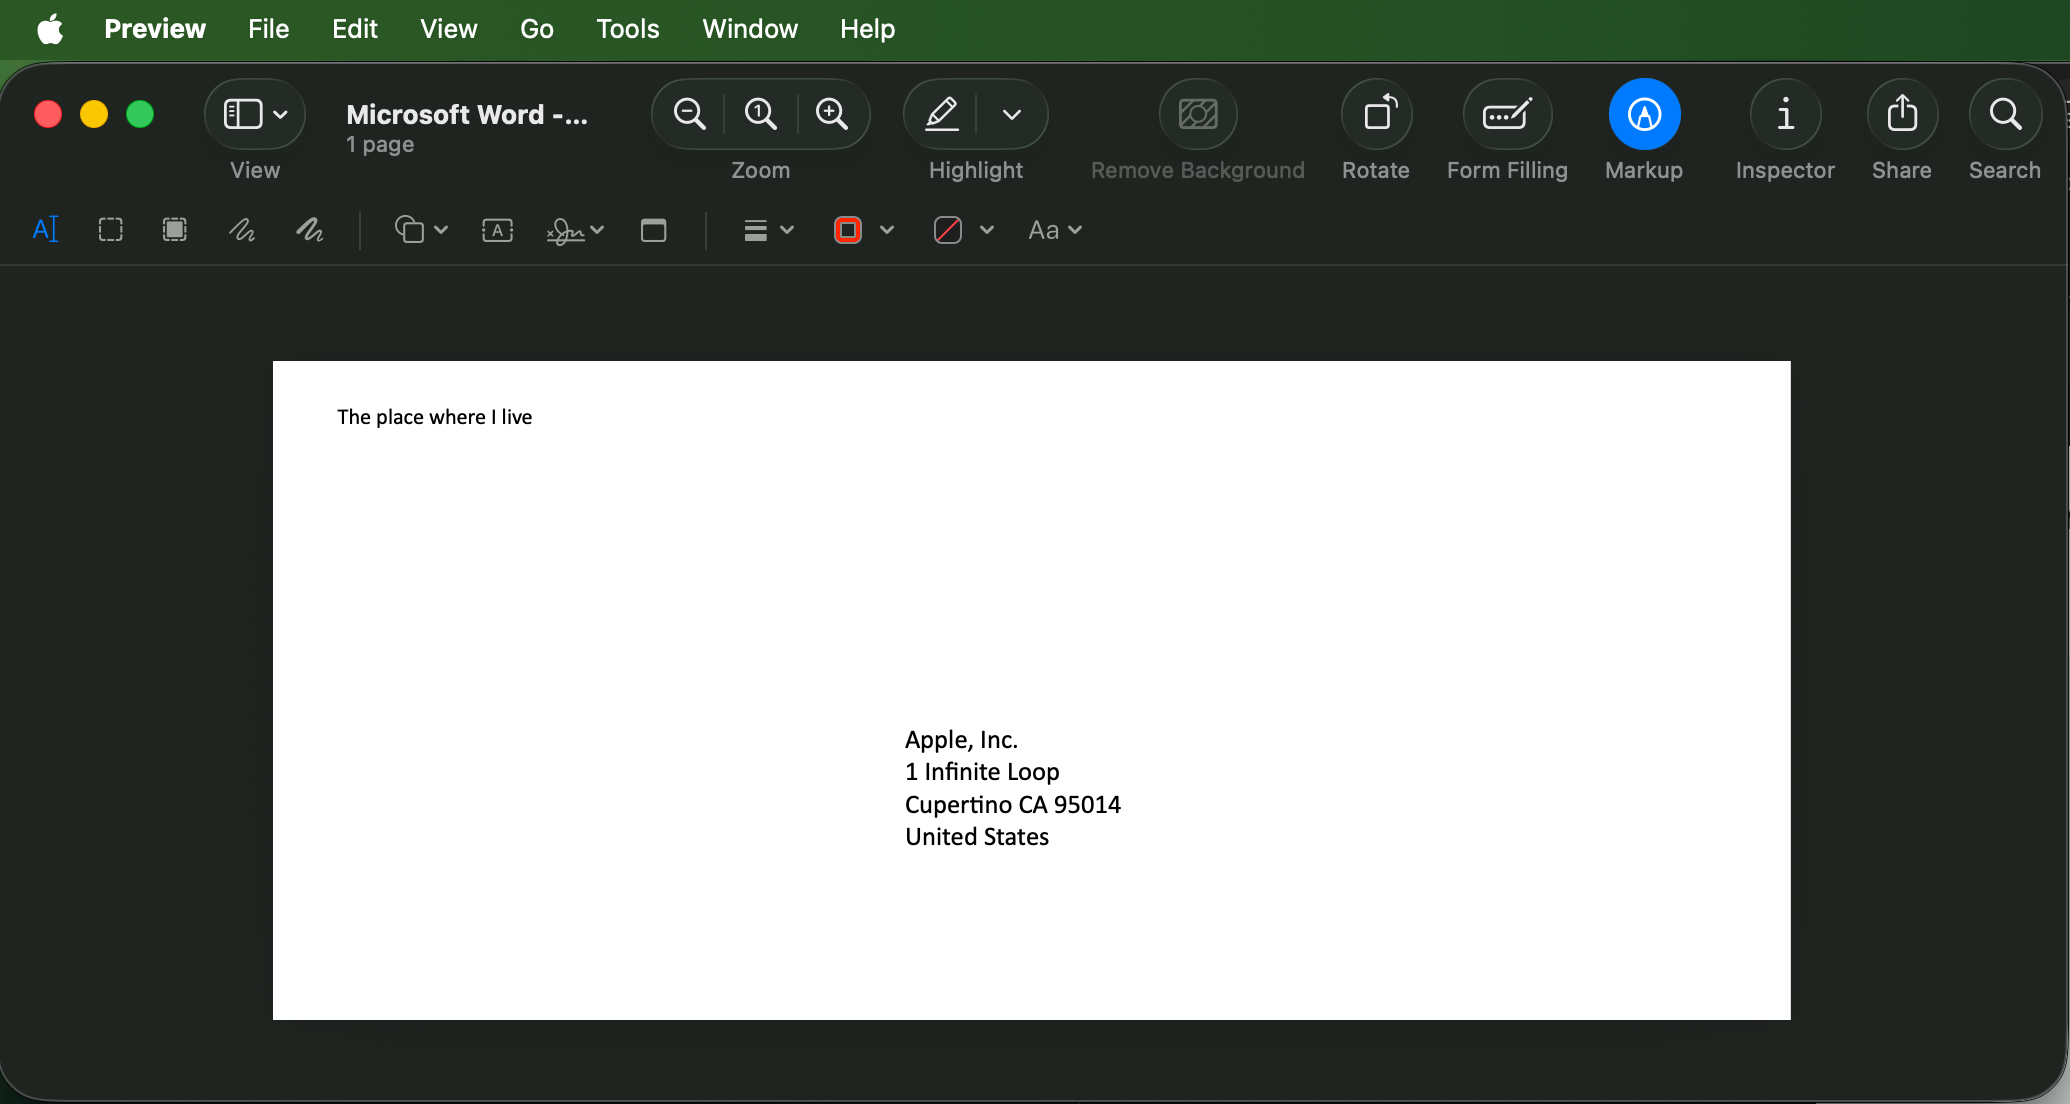Select the Draw tool
Viewport: 2070px width, 1104px height.
310,230
